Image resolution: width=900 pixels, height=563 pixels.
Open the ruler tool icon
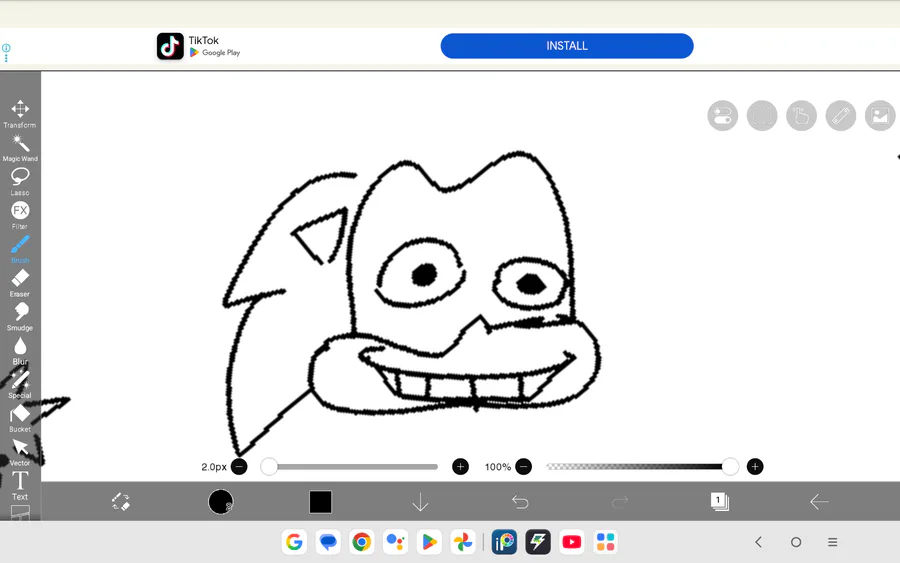pyautogui.click(x=841, y=116)
